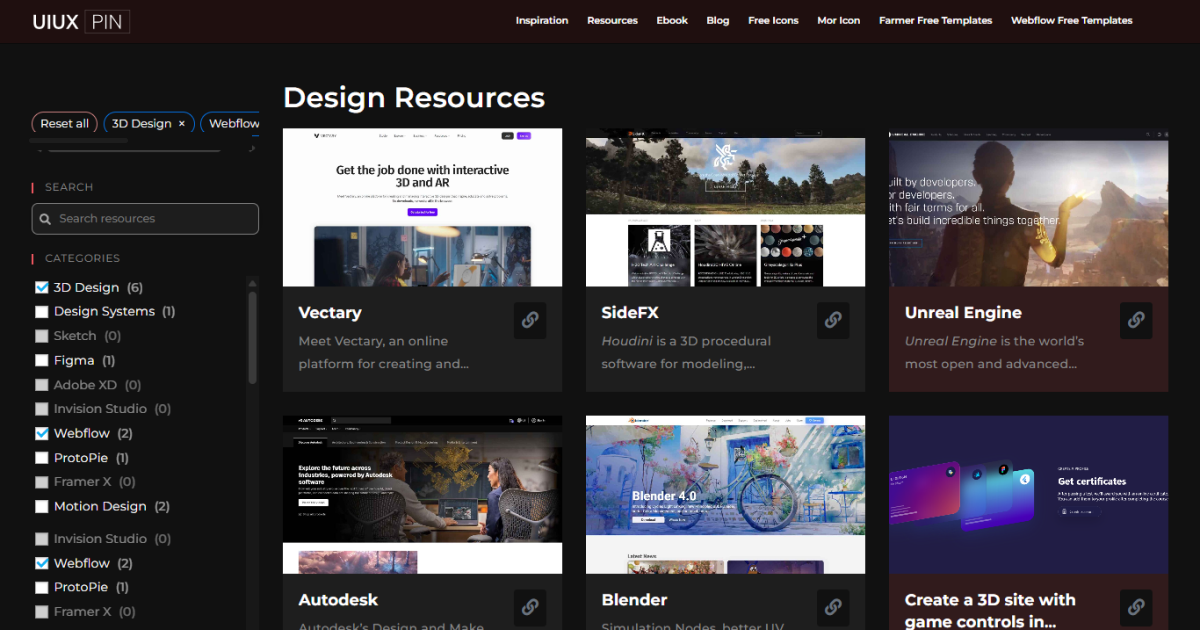Open the Unreal Engine preview thumbnail
The height and width of the screenshot is (630, 1200).
[1028, 207]
